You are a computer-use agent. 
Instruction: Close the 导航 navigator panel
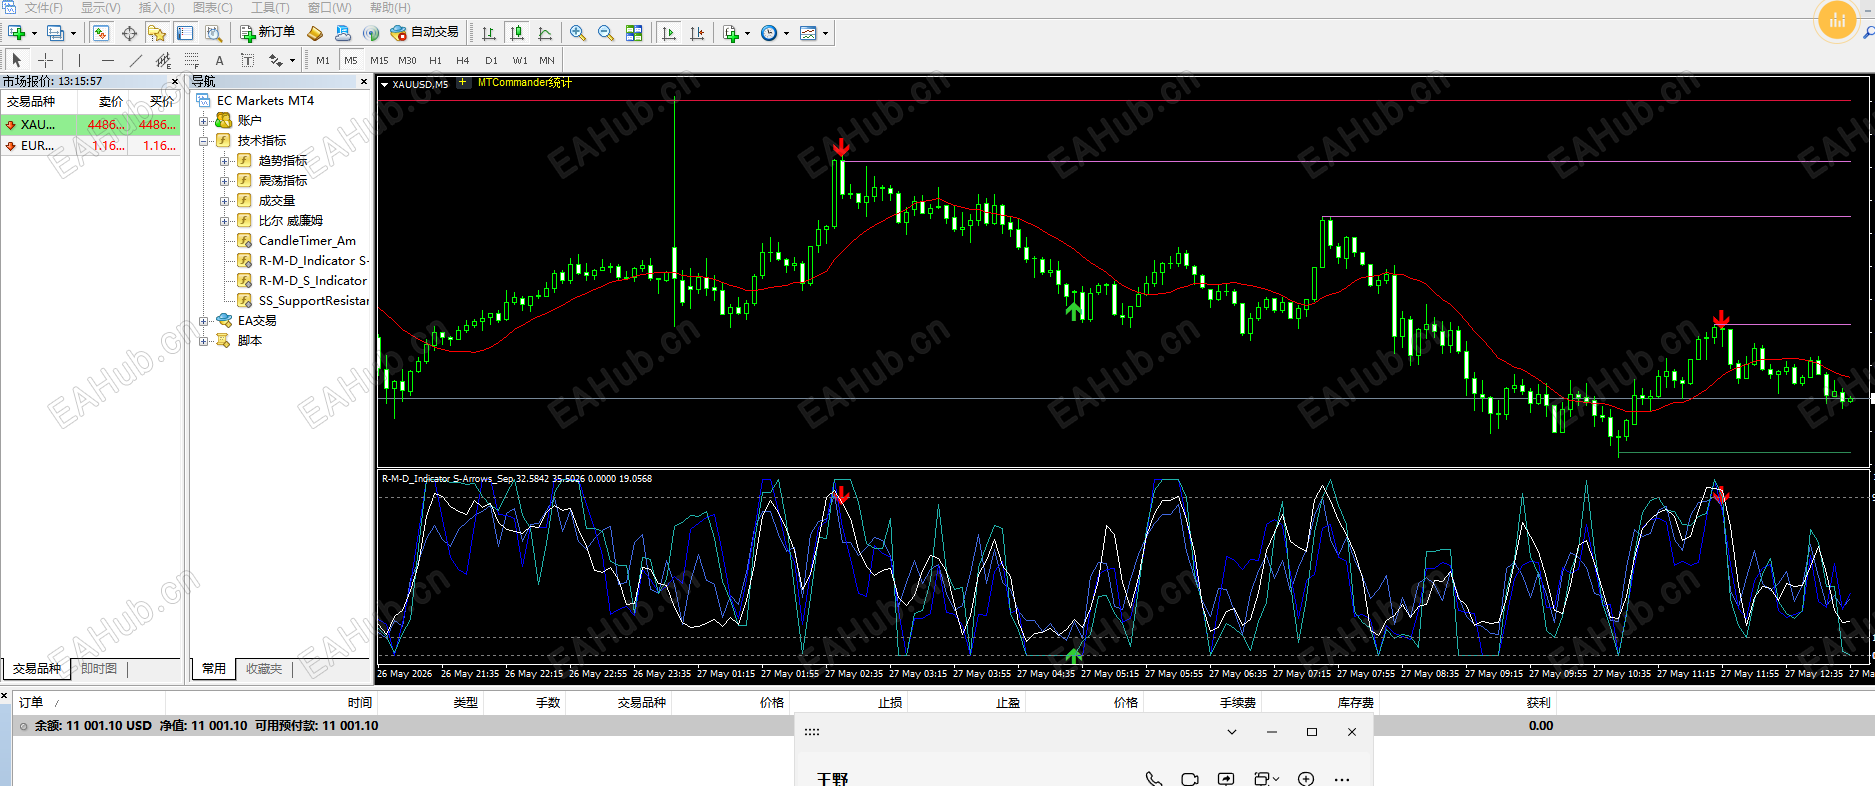click(364, 82)
